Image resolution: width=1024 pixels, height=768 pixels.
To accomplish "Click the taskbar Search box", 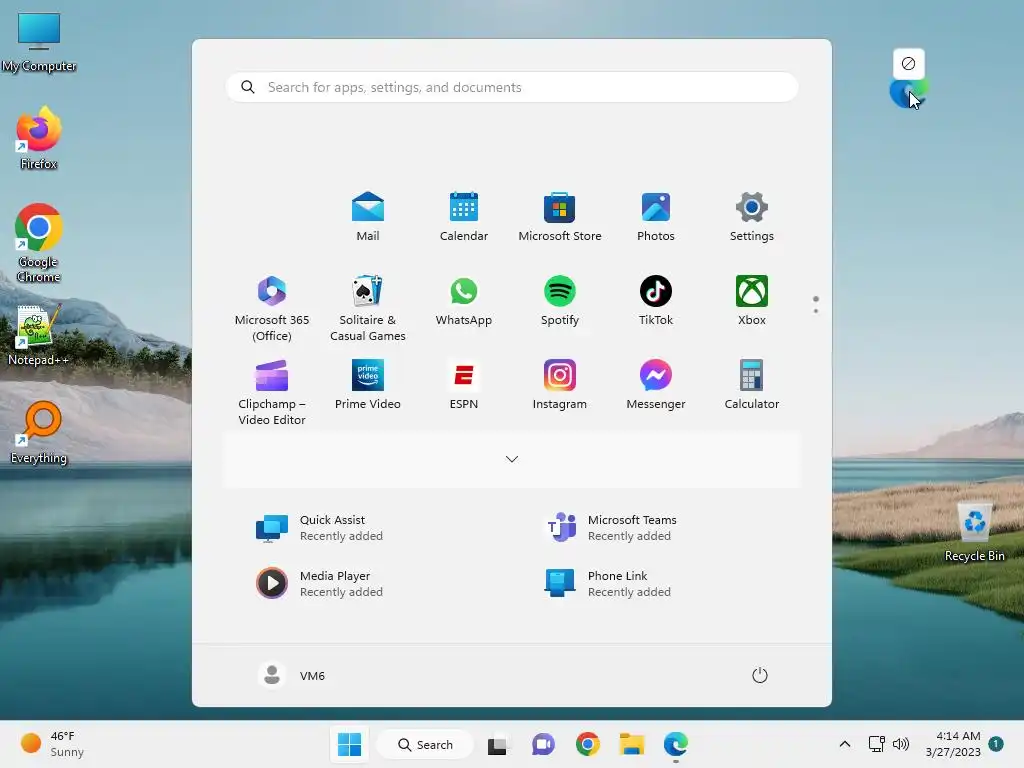I will pyautogui.click(x=425, y=744).
